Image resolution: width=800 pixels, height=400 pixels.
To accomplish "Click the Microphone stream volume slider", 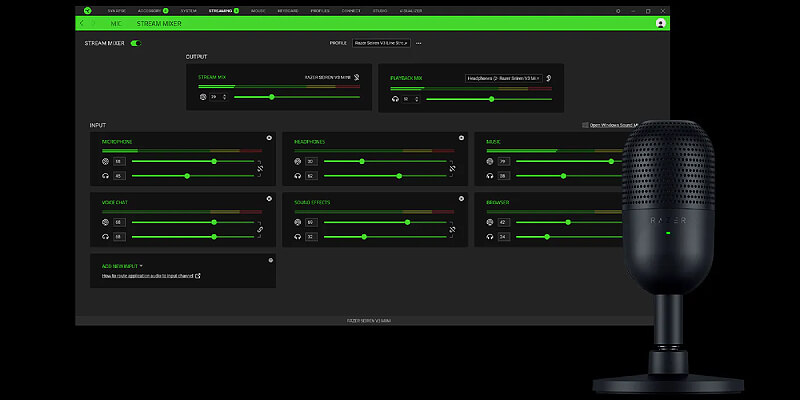I will (x=193, y=161).
